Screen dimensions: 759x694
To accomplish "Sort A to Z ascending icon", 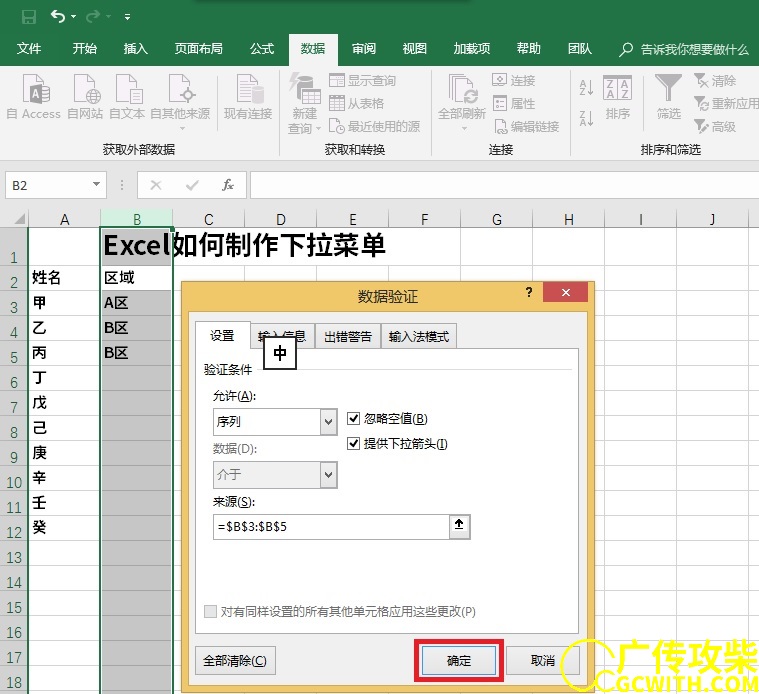I will tap(586, 88).
